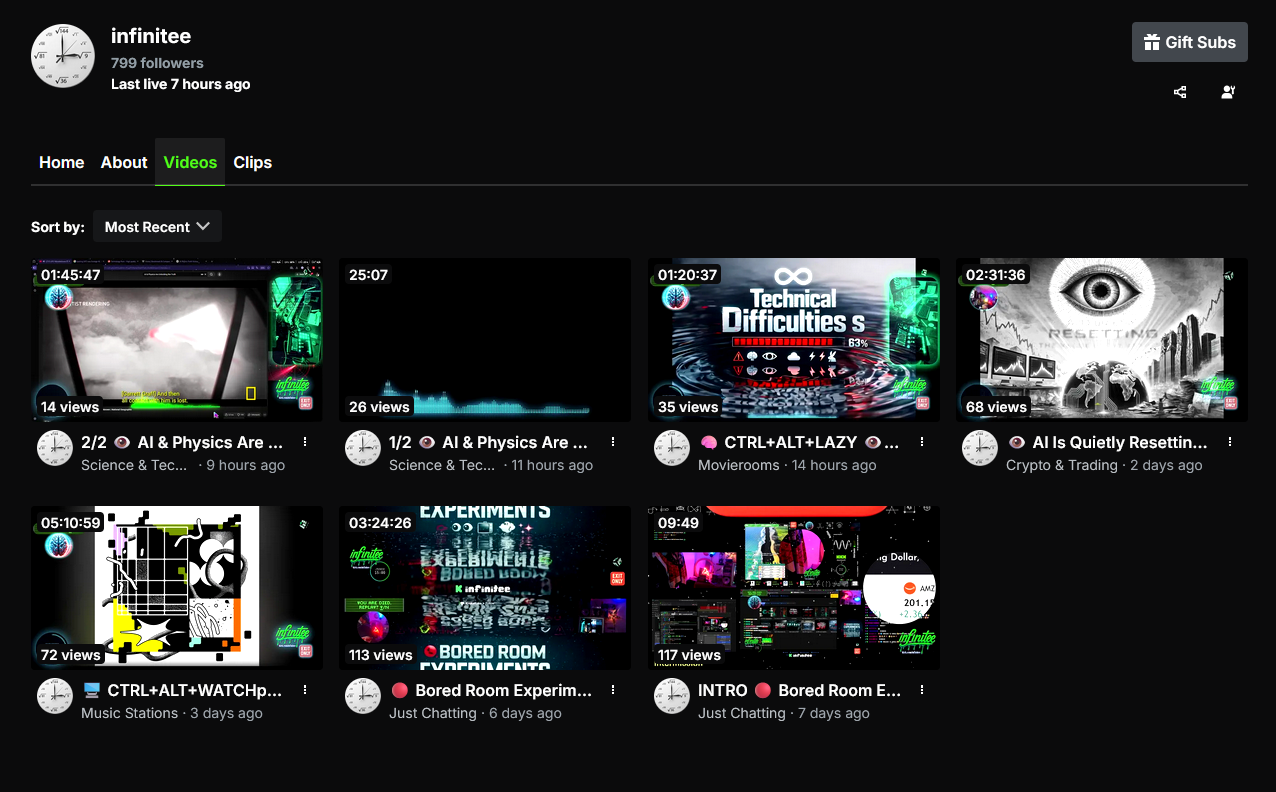Viewport: 1276px width, 792px height.
Task: Click the follow user icon
Action: 1228,92
